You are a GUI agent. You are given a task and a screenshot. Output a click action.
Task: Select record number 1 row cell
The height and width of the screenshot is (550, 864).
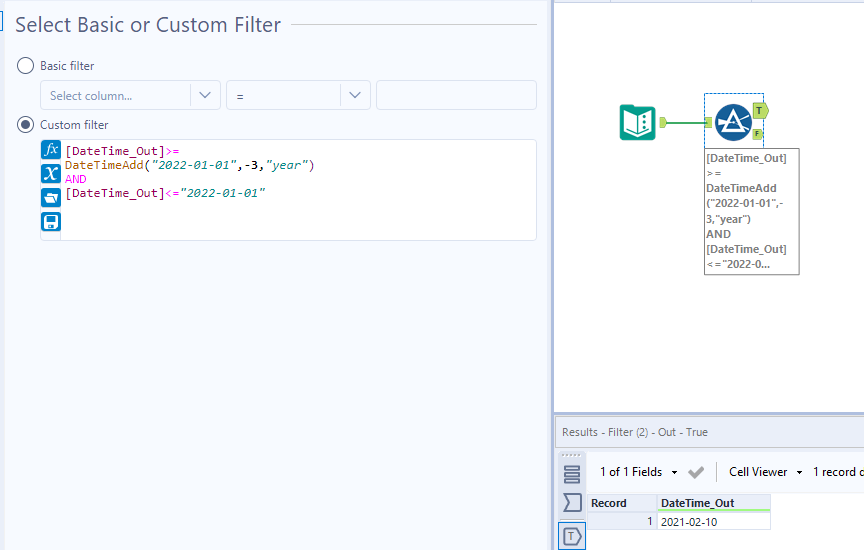(x=622, y=521)
